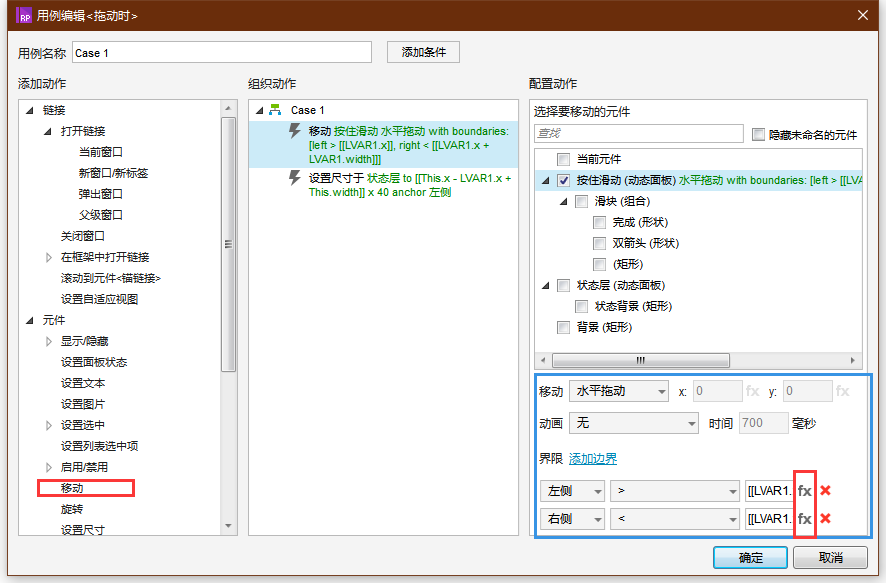Expand 在框架中打开链接
The width and height of the screenshot is (886, 583).
(49, 258)
